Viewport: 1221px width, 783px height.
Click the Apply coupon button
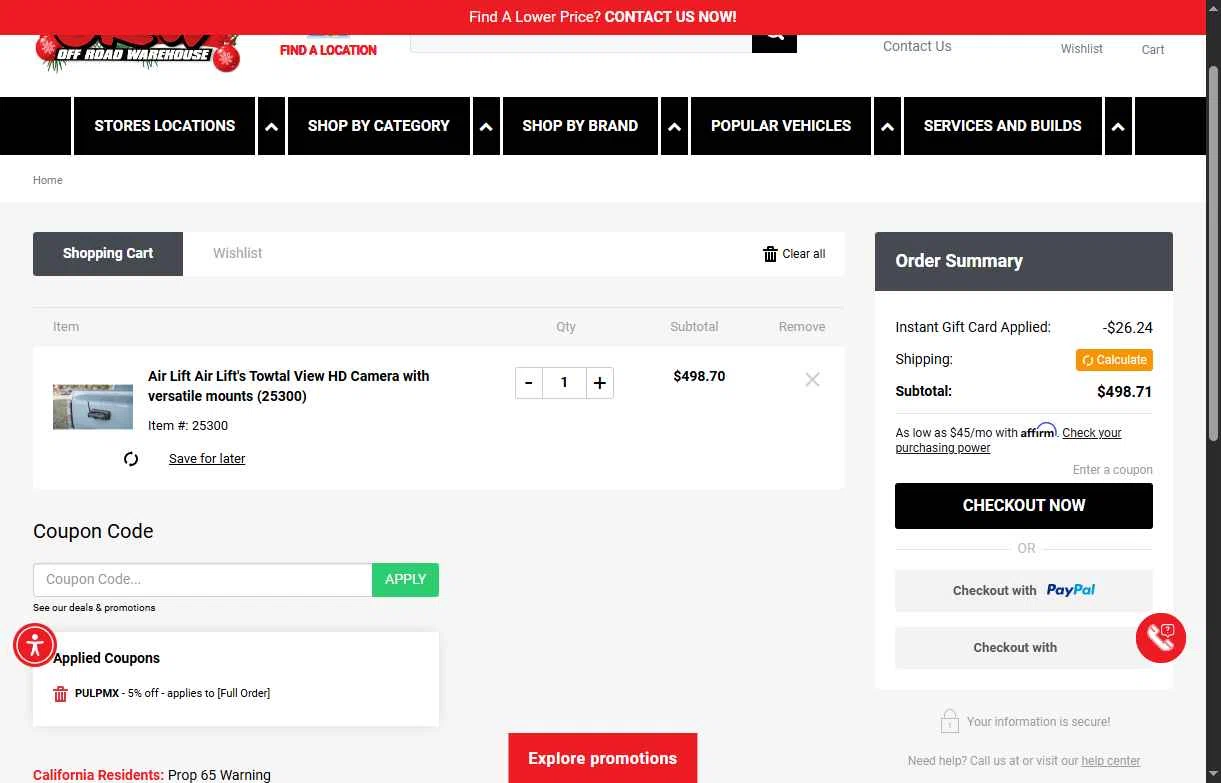(405, 580)
